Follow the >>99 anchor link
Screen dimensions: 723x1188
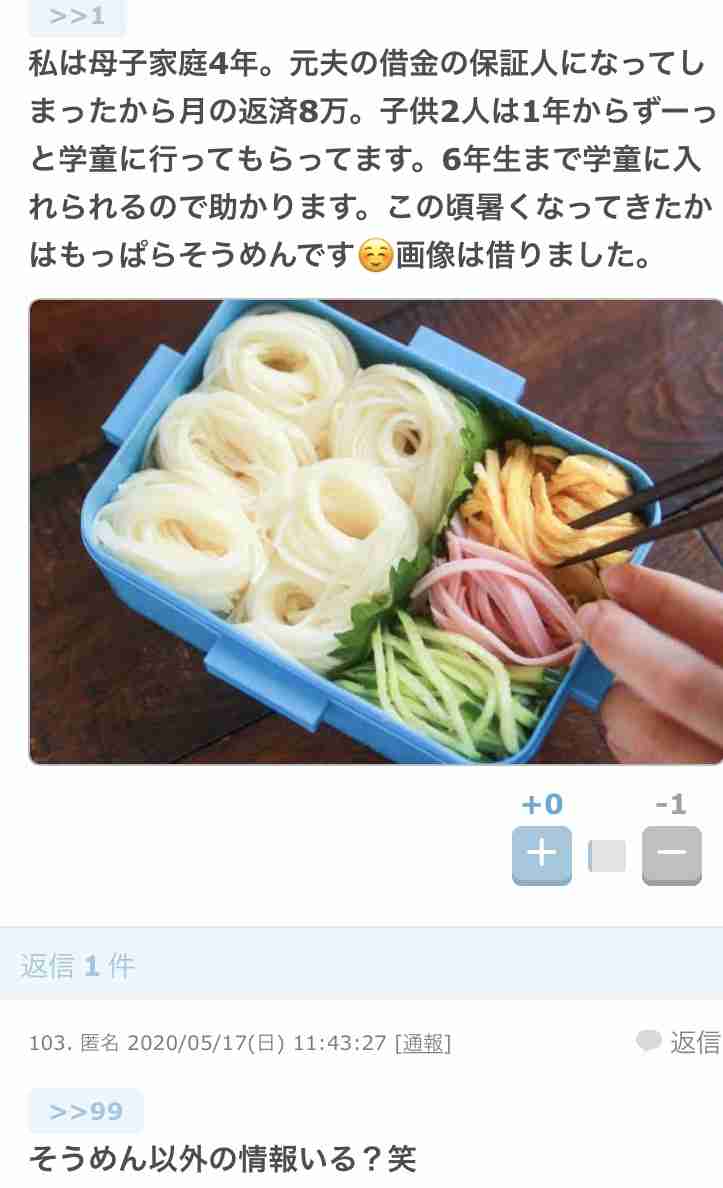86,1111
